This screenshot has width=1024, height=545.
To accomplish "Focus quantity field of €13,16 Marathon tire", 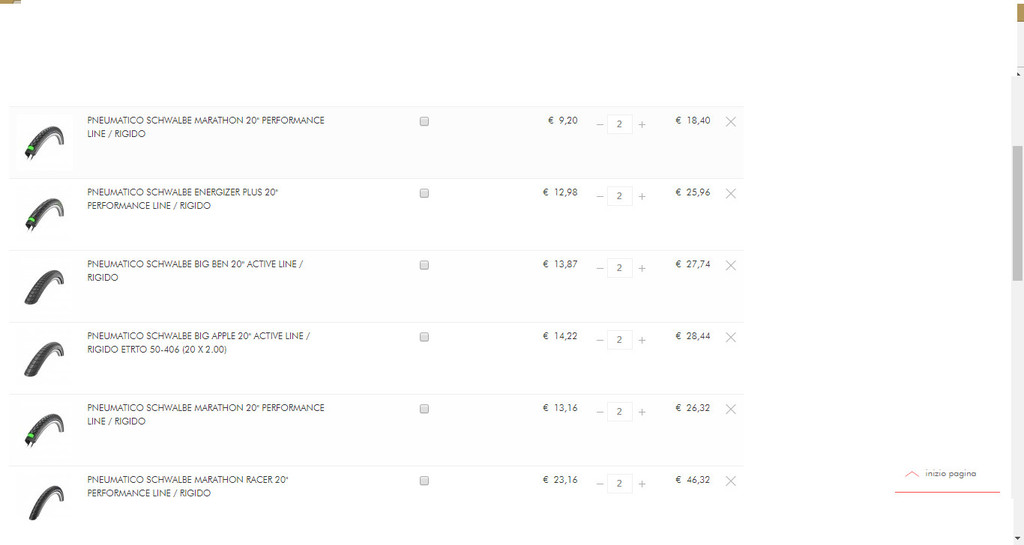I will [x=619, y=411].
